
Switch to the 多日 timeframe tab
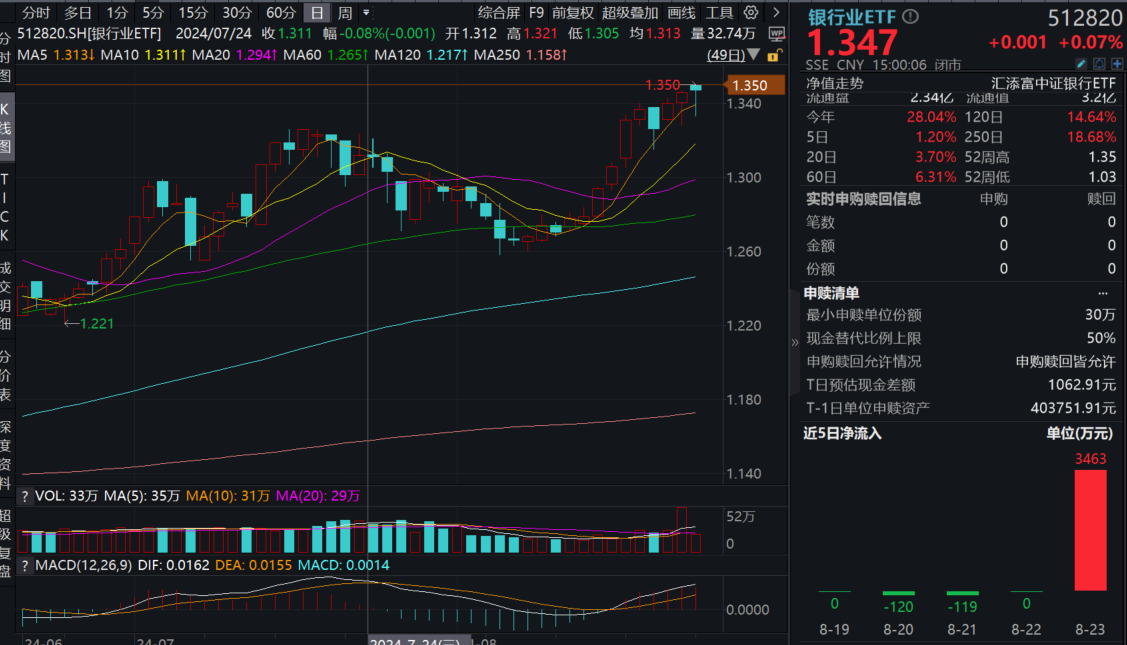78,12
